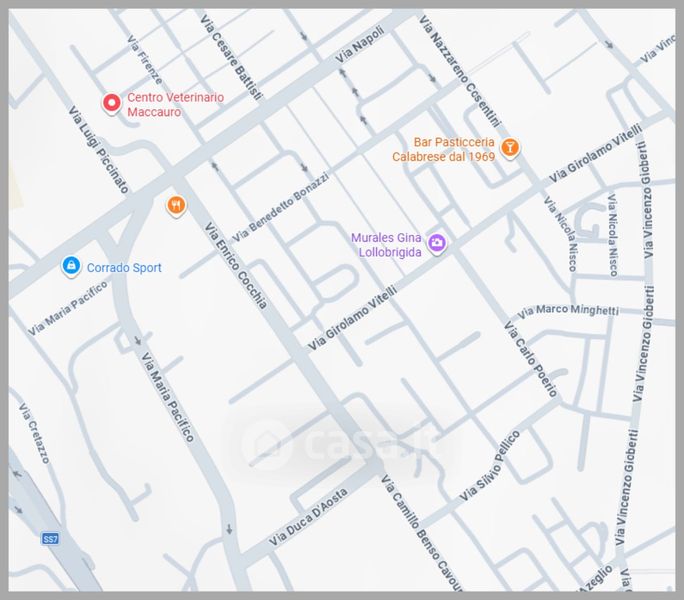Click the SS7 highway shield
The width and height of the screenshot is (684, 600).
coord(50,539)
